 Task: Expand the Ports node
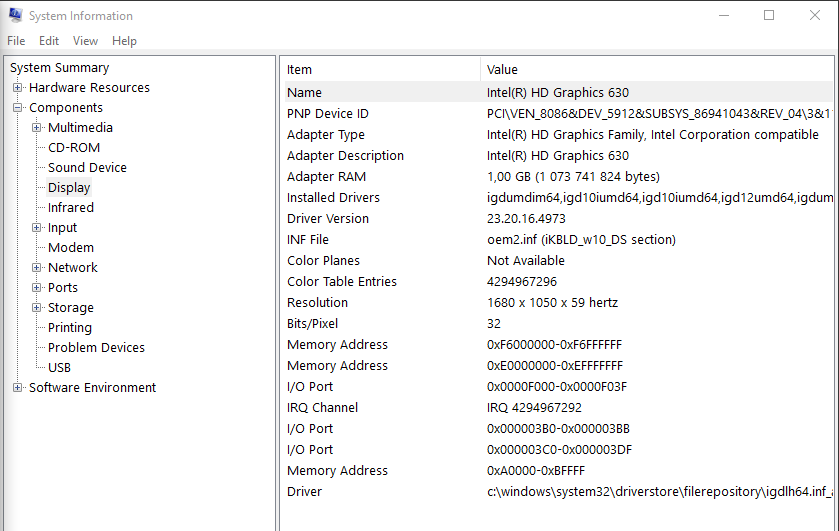coord(36,287)
